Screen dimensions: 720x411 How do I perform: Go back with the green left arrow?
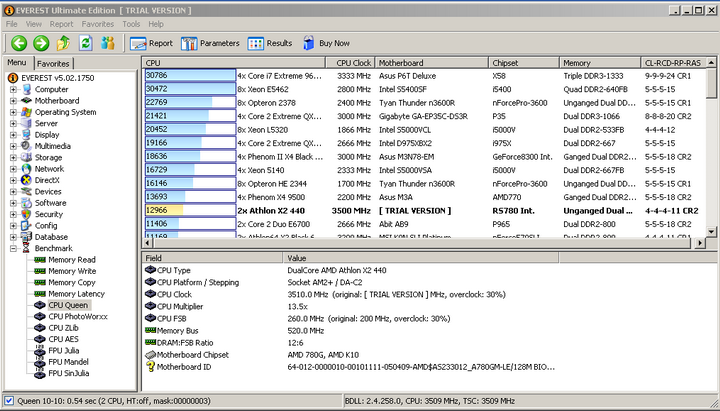19,43
